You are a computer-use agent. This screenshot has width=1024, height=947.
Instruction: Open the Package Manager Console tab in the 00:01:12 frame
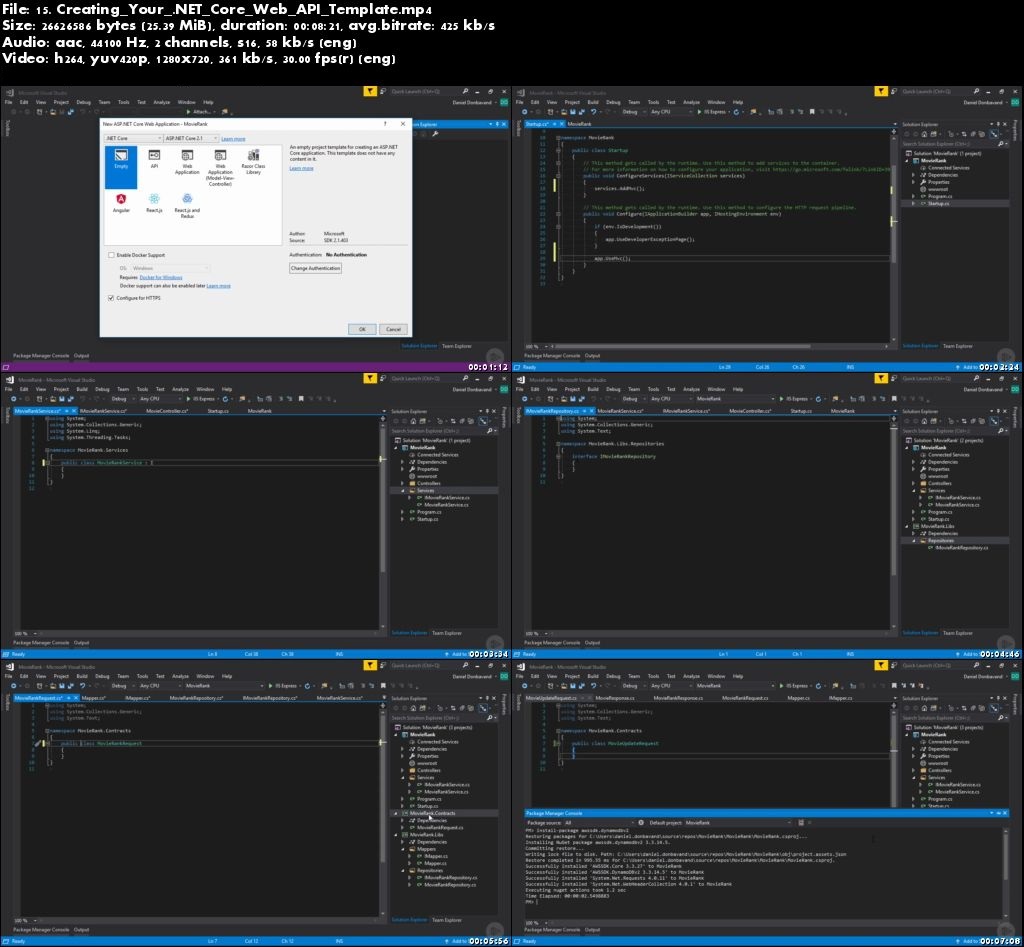tap(40, 356)
